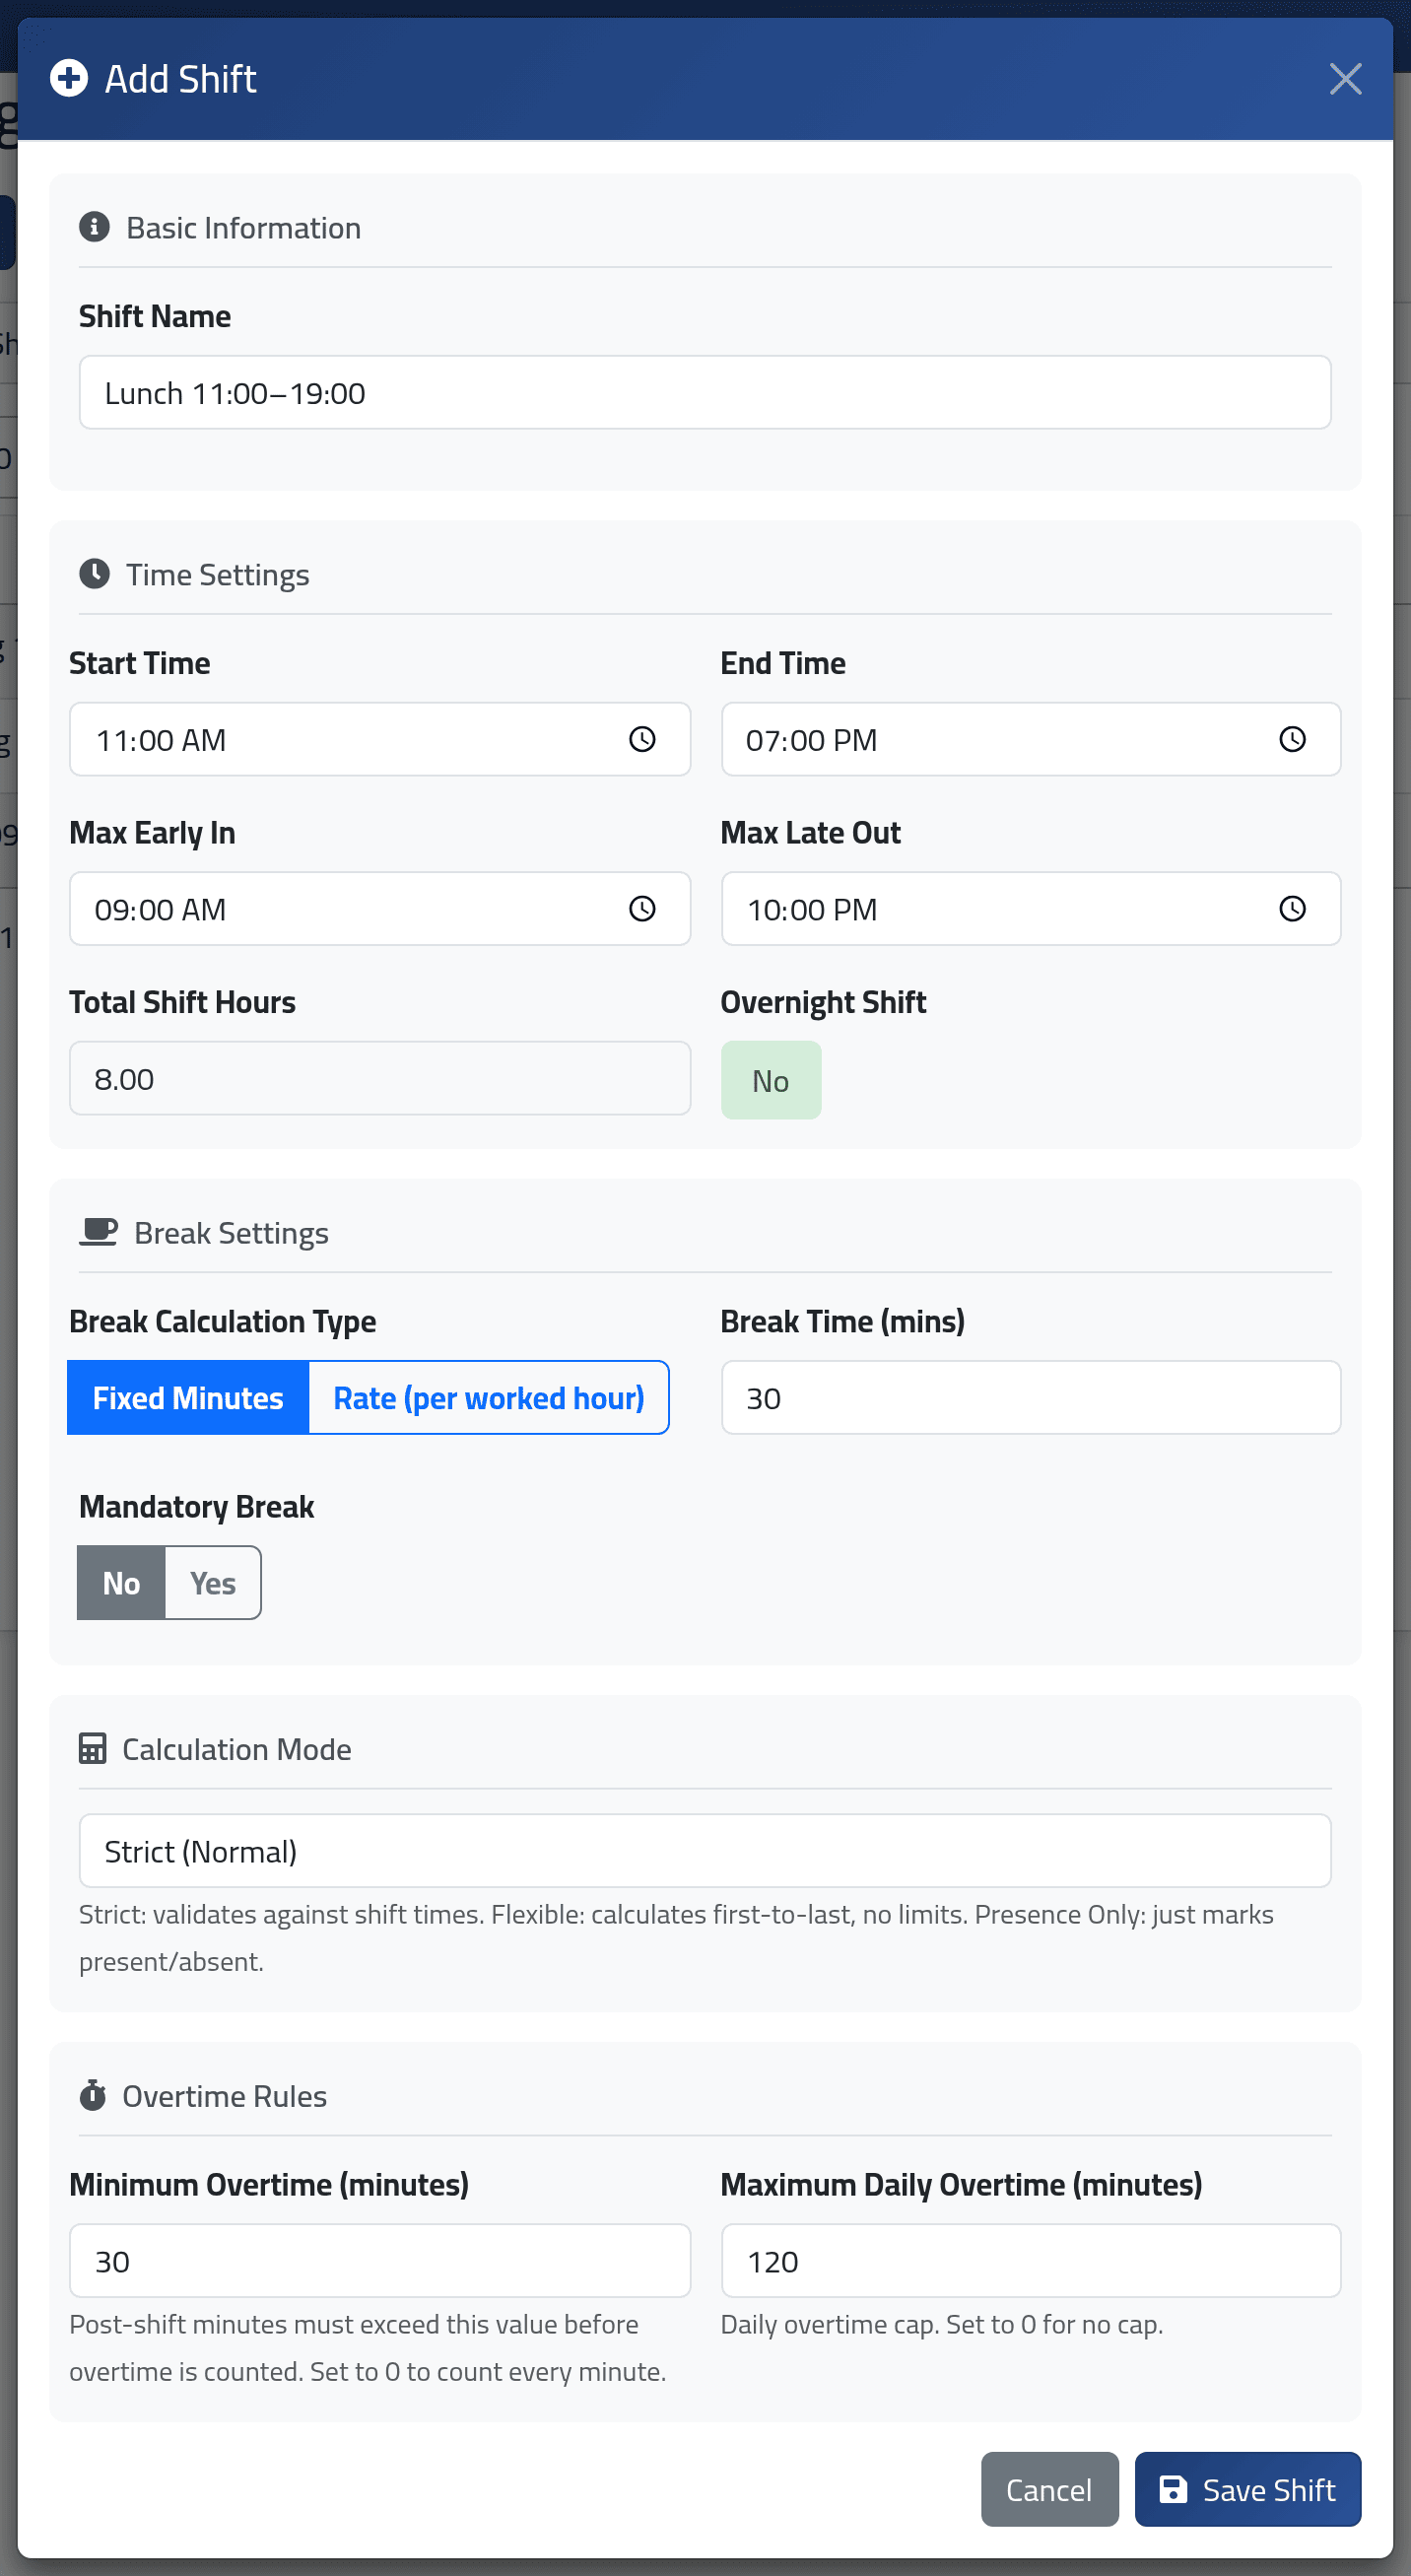This screenshot has width=1411, height=2576.
Task: Click the Calculation Mode heading text
Action: [x=236, y=1749]
